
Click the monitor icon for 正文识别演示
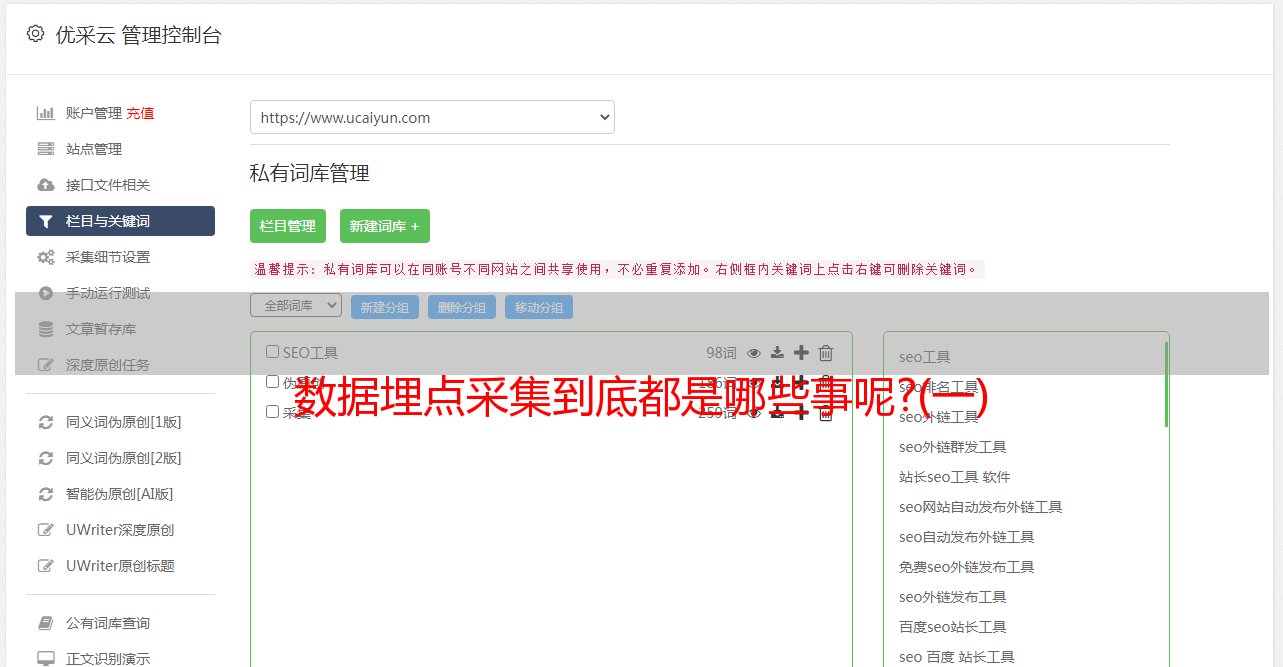tap(46, 659)
